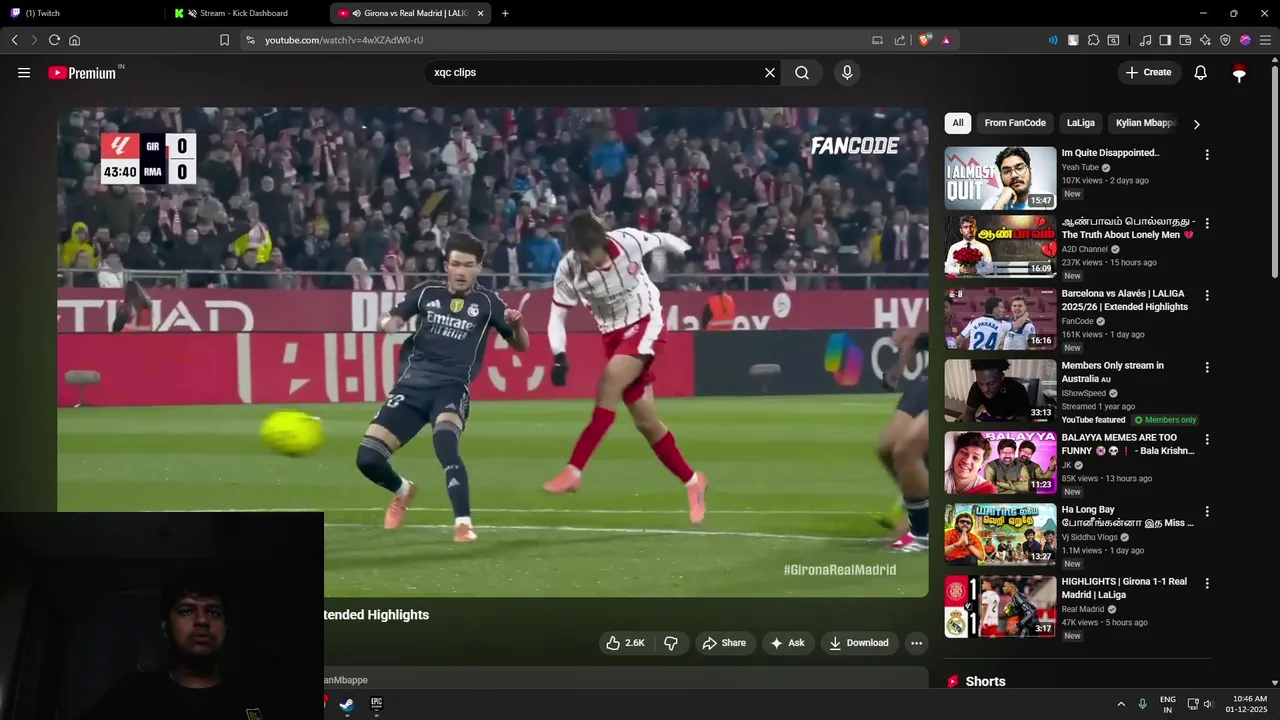This screenshot has height=720, width=1280.
Task: Select the From FanCode chip
Action: click(1015, 123)
